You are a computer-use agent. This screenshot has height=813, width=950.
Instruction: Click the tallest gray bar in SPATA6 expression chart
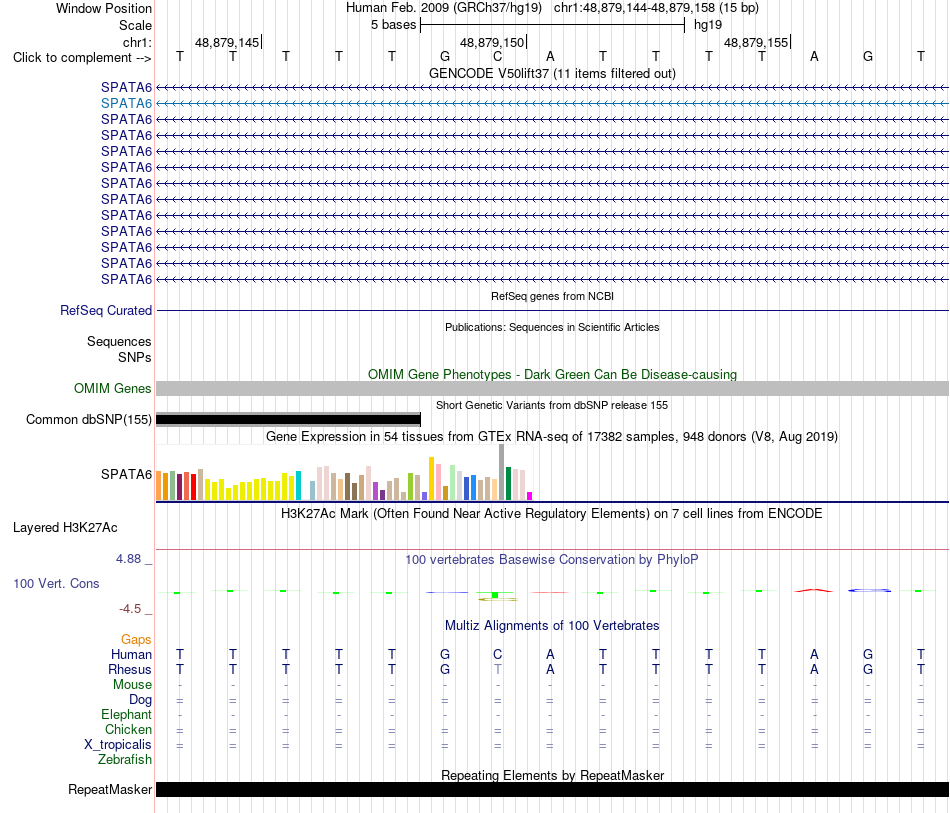(x=502, y=472)
